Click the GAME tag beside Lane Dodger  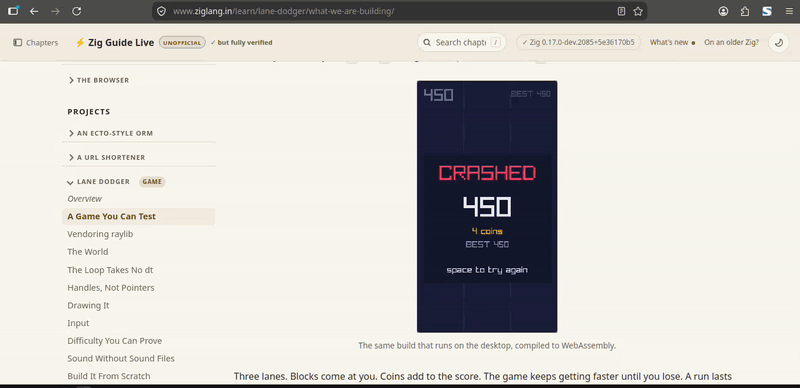click(x=152, y=182)
